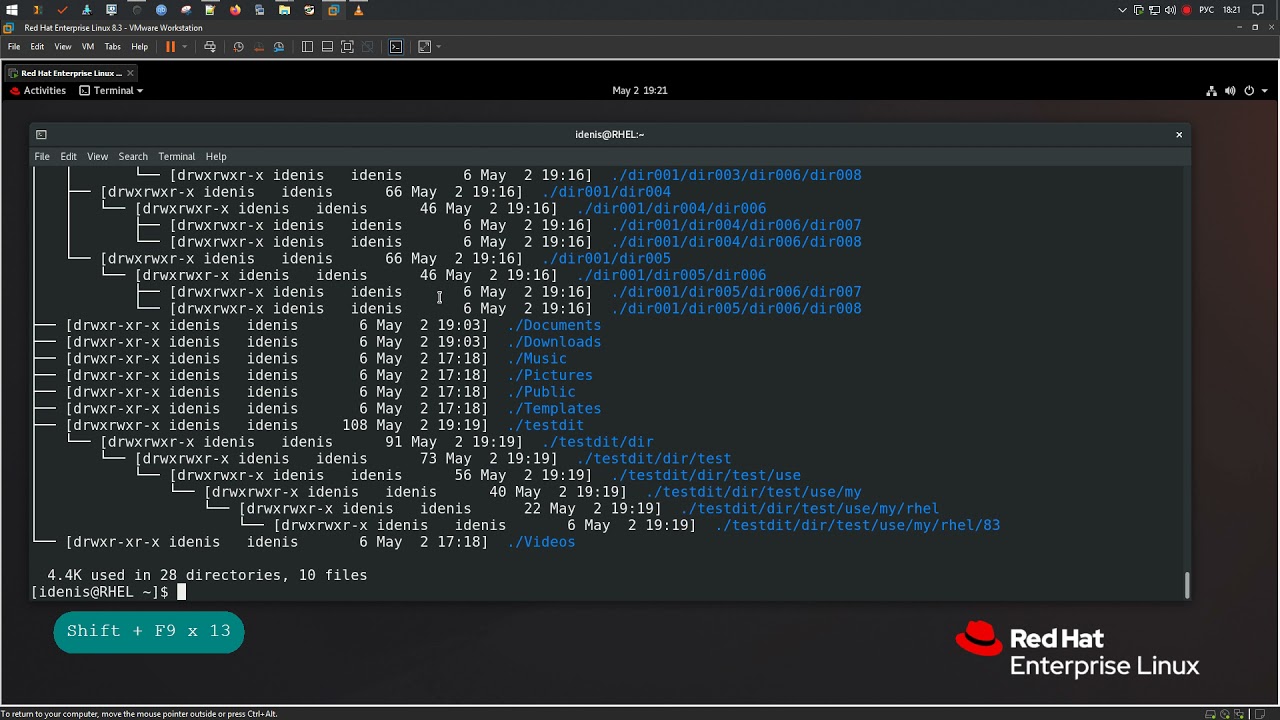Open the terminal View menu
Viewport: 1280px width, 720px height.
(97, 156)
